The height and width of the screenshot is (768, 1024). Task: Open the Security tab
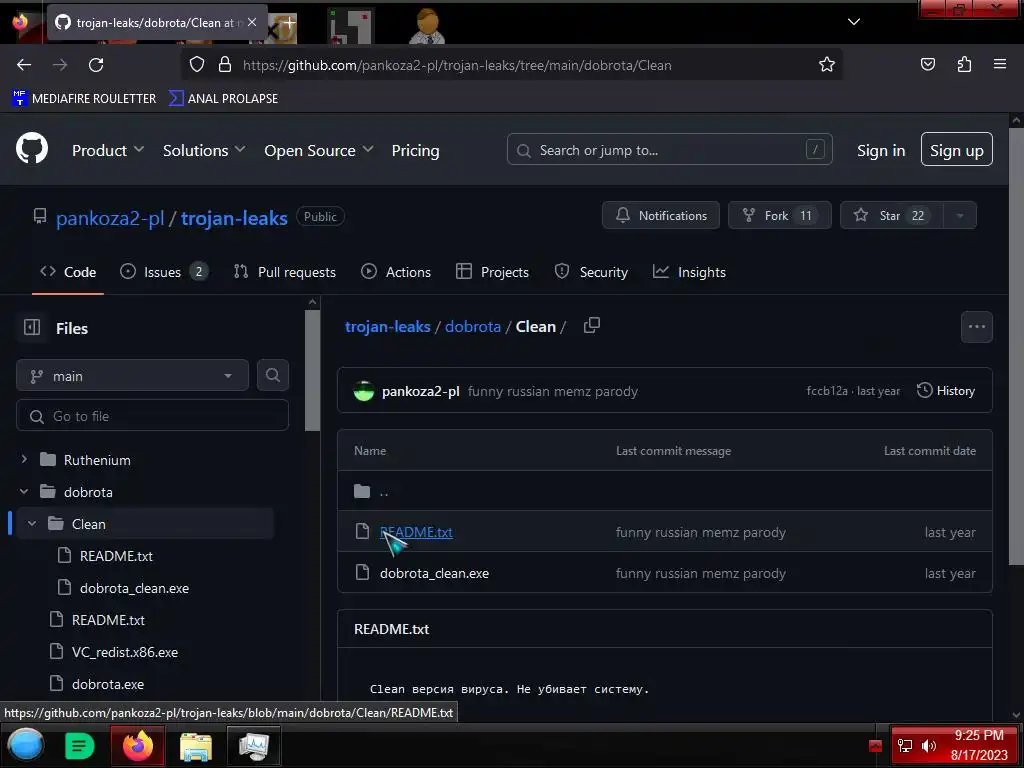click(591, 272)
